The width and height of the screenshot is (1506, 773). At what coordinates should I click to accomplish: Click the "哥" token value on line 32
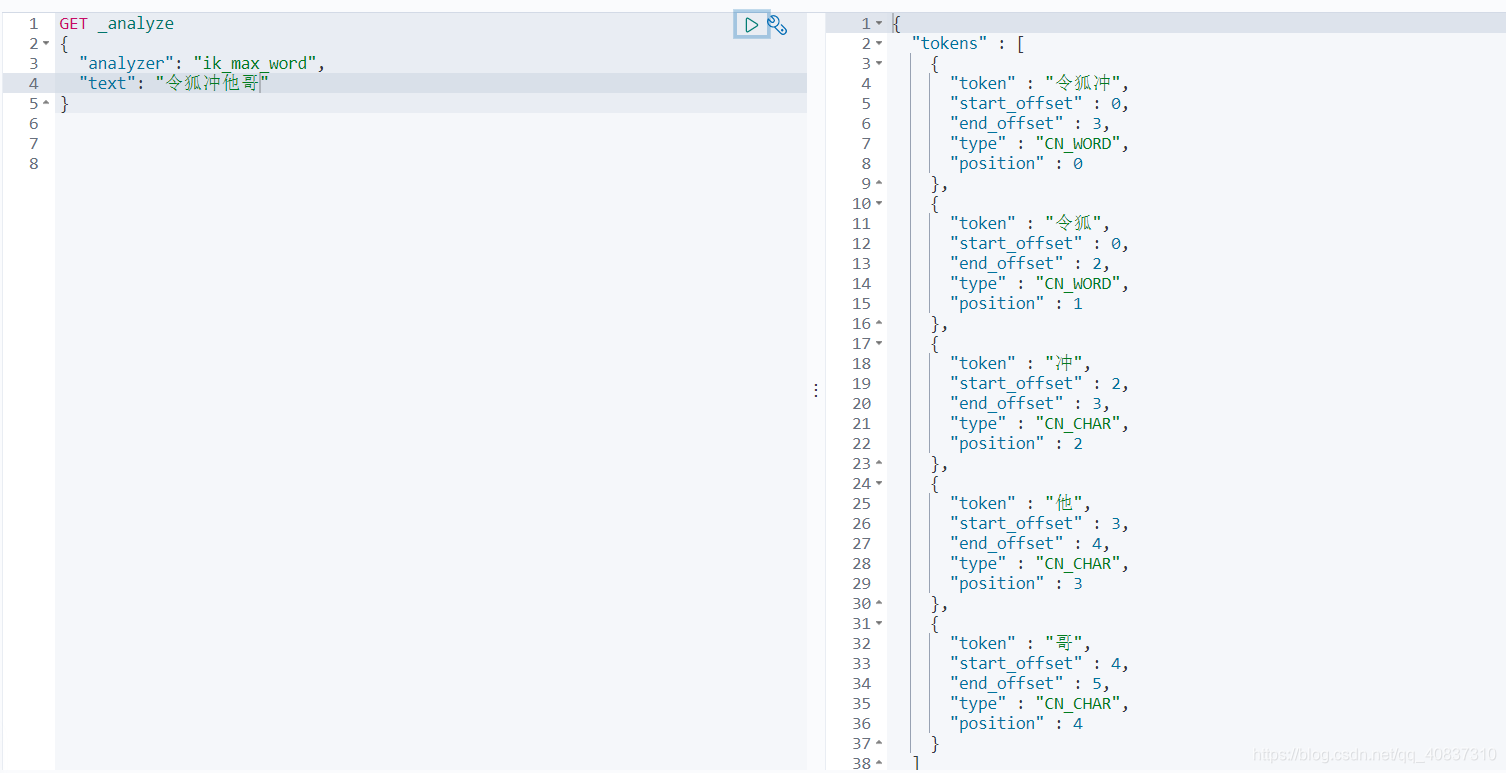[x=1064, y=644]
